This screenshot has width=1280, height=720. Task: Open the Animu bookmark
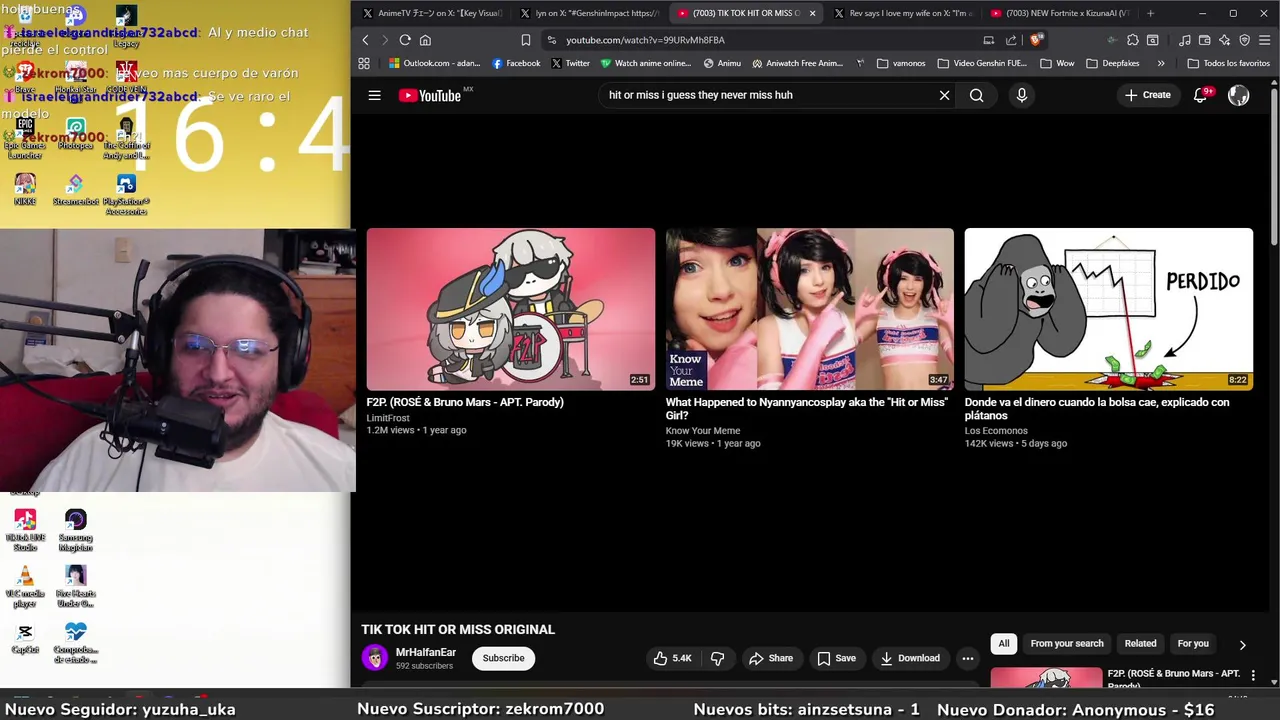tap(722, 63)
